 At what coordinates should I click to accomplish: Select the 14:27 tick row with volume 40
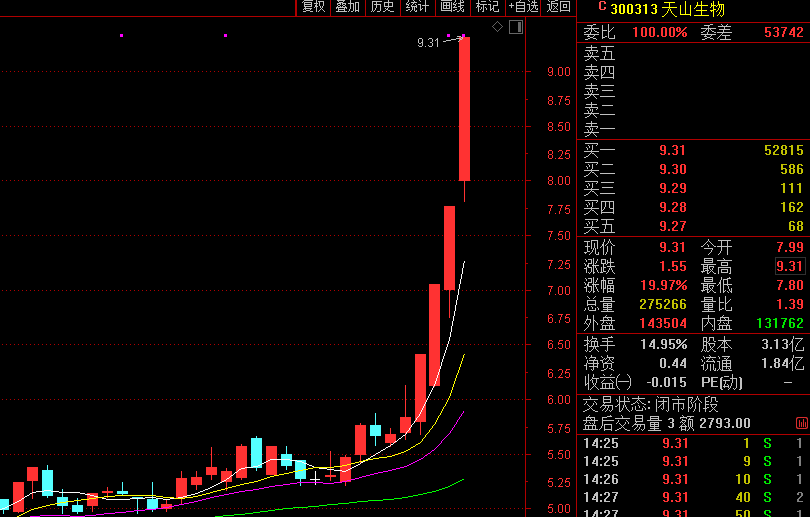(x=693, y=497)
